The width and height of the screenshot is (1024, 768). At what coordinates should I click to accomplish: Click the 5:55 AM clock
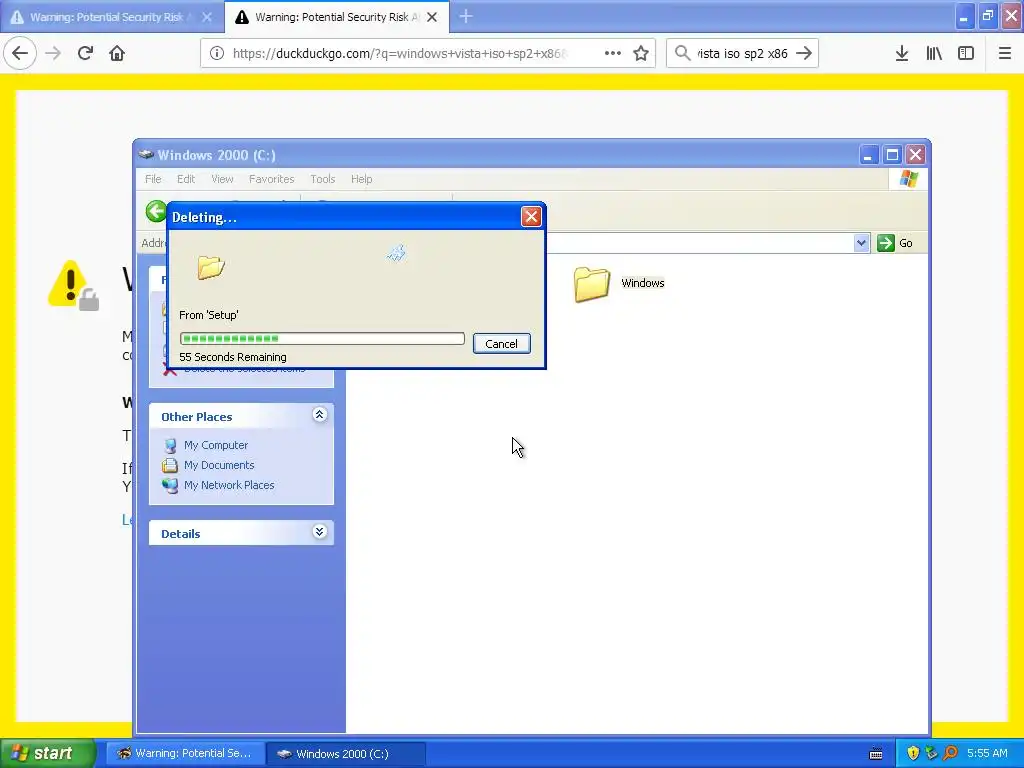tap(987, 754)
